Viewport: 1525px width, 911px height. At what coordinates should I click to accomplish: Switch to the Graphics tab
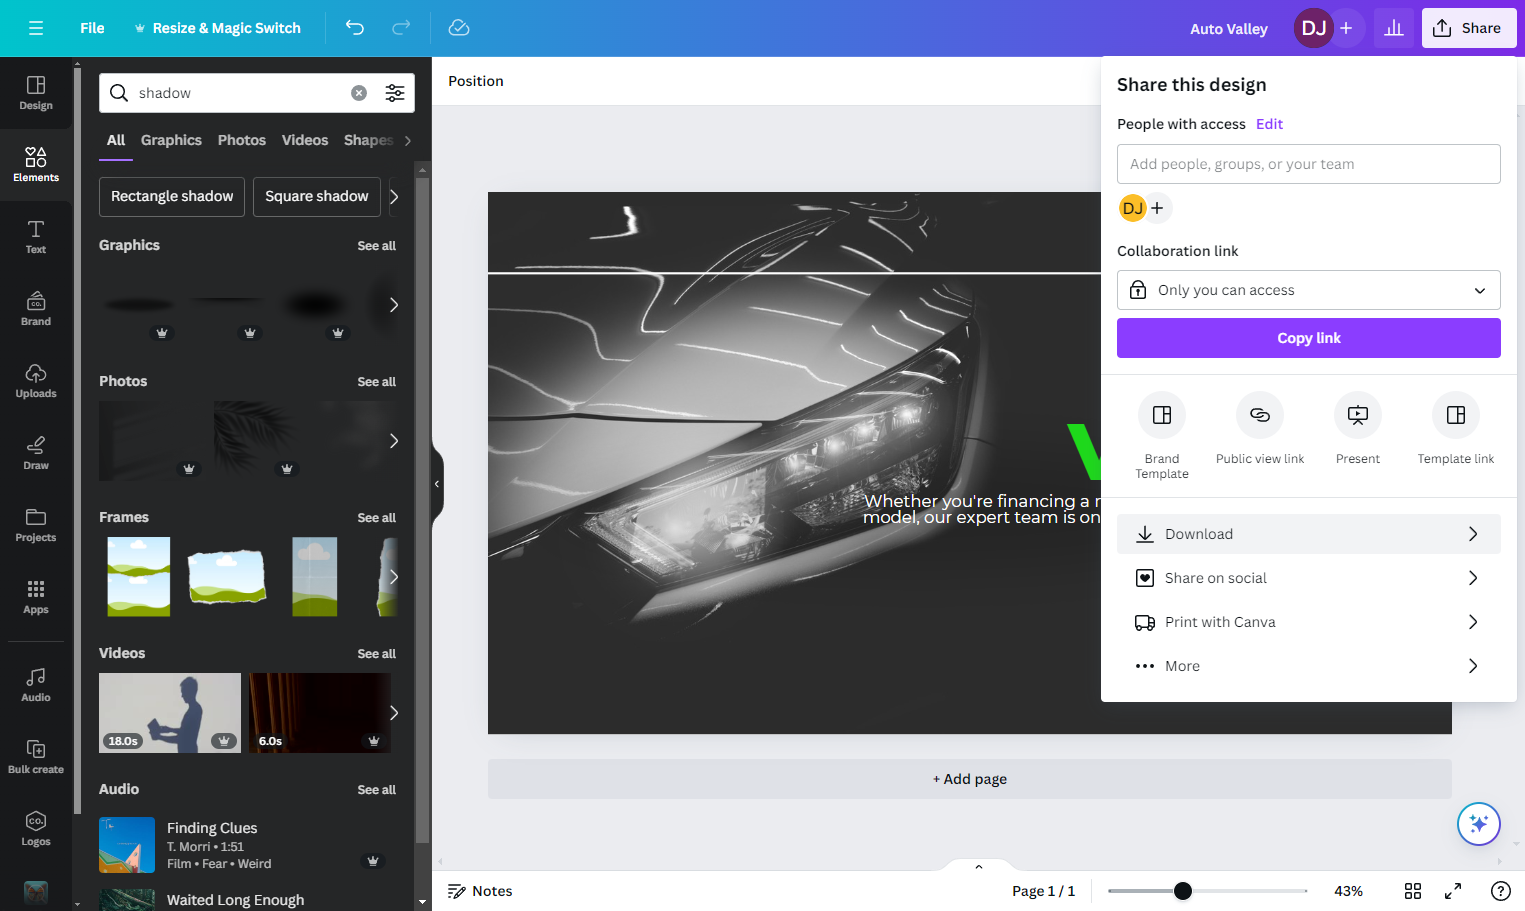(x=171, y=140)
